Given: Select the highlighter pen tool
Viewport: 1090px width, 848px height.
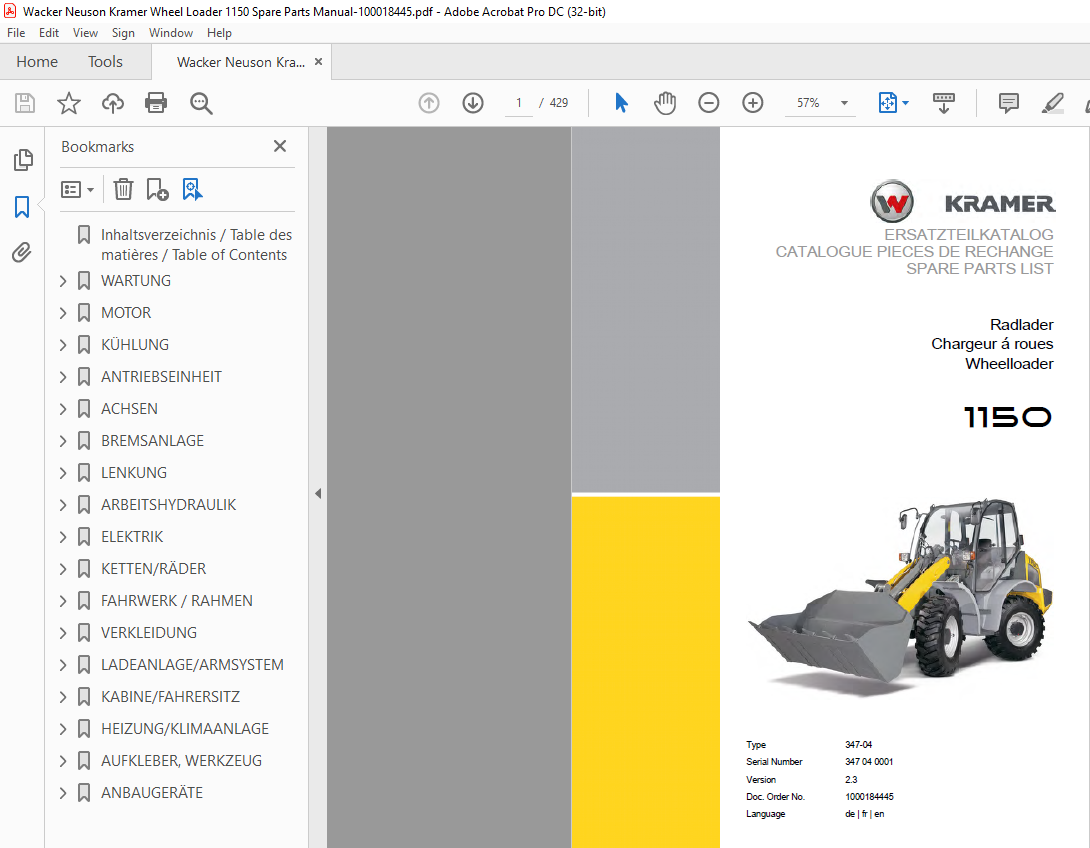Looking at the screenshot, I should coord(1052,104).
